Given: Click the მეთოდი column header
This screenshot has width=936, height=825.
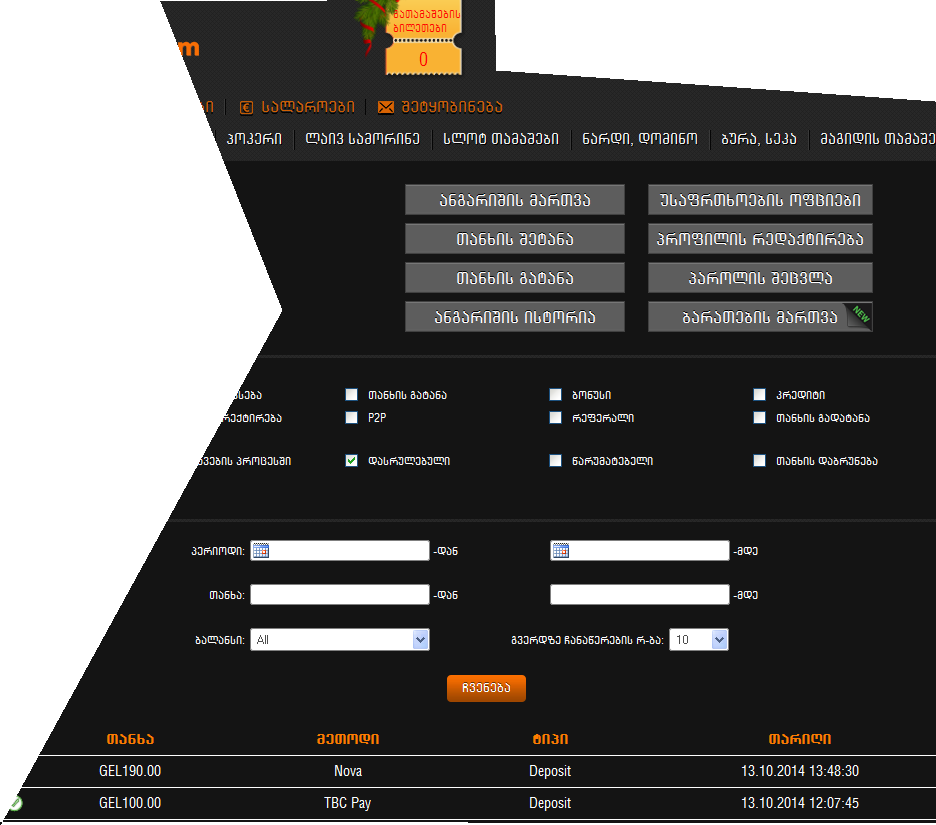Looking at the screenshot, I should (347, 738).
